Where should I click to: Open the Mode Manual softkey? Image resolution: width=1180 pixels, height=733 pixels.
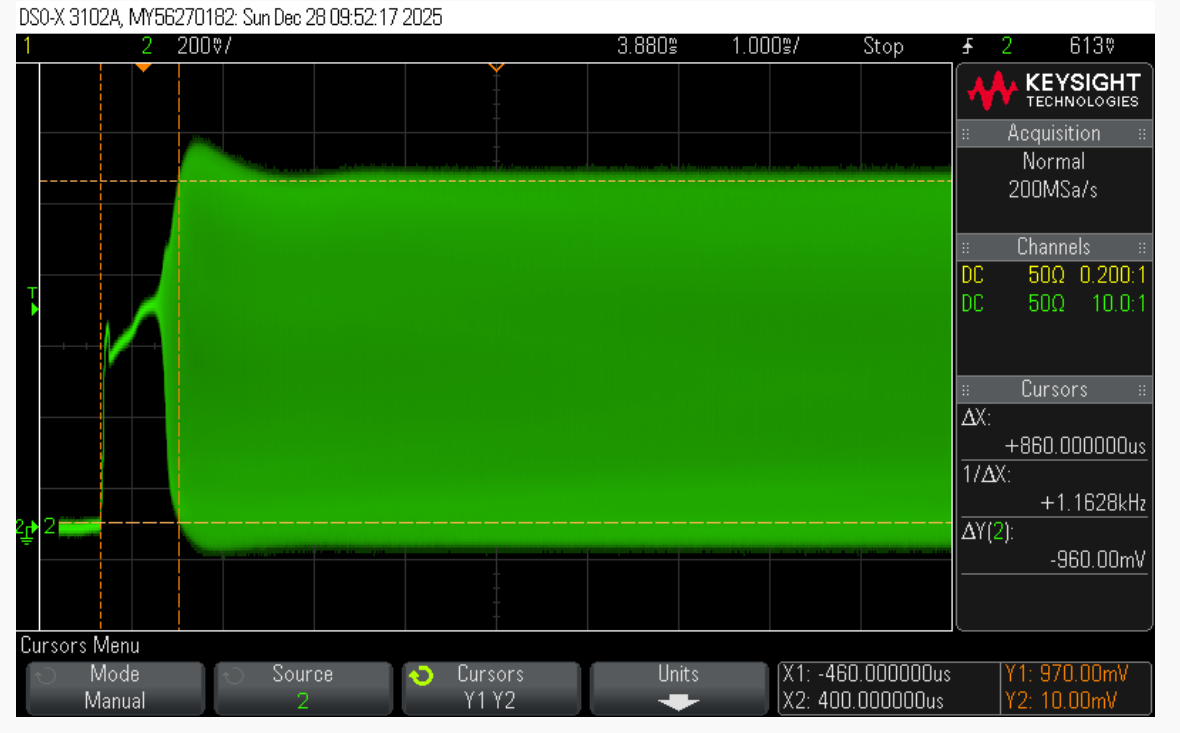point(115,688)
